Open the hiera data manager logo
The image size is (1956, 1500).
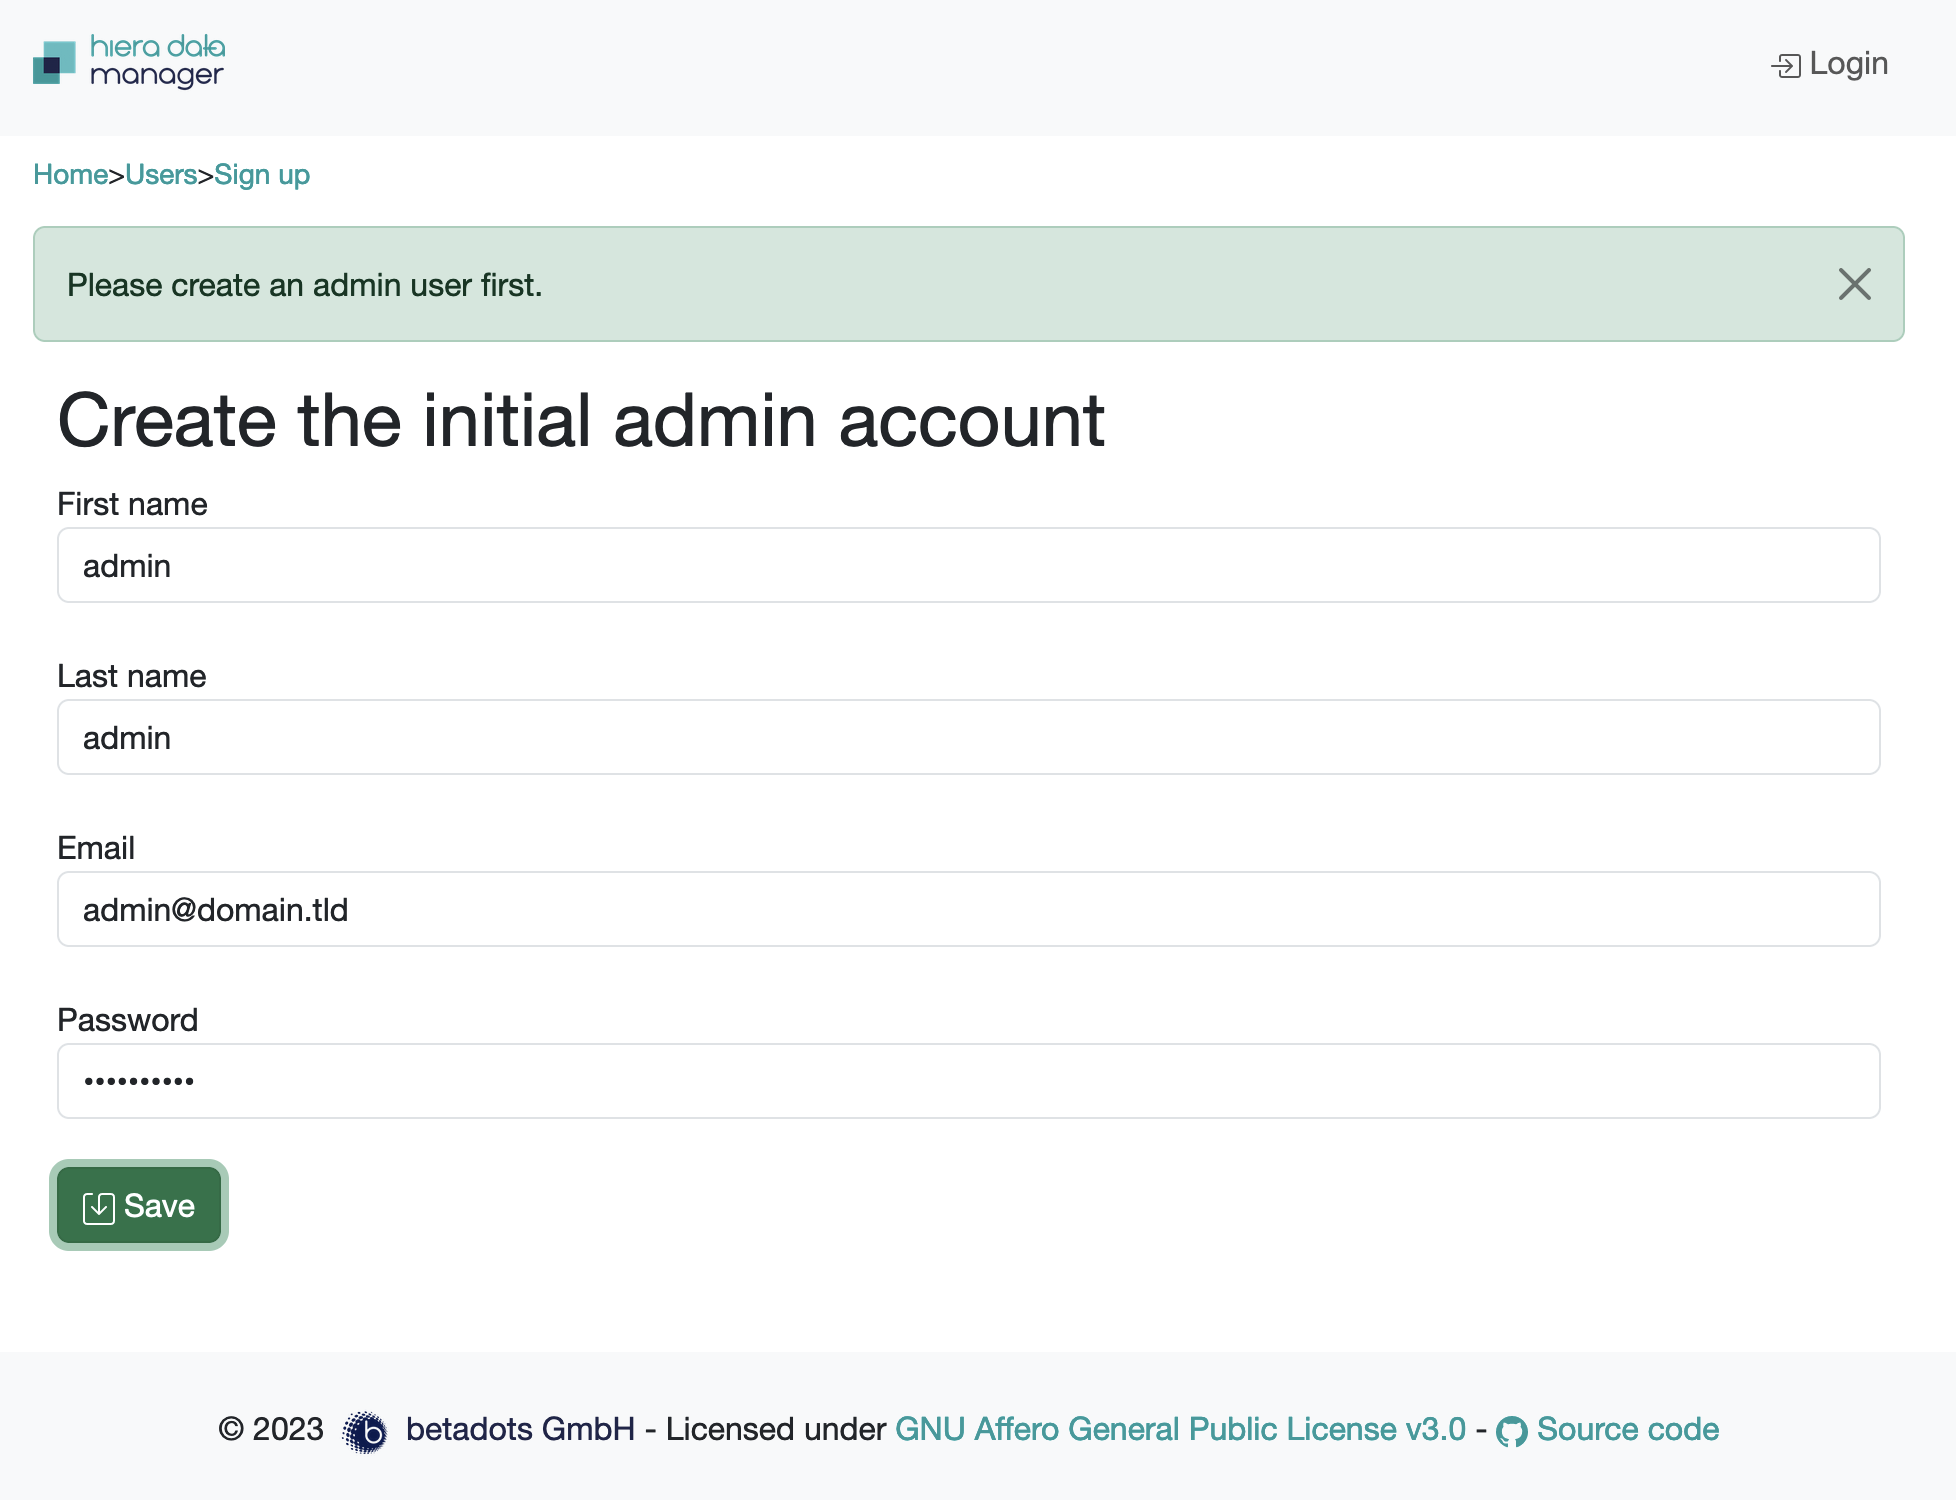coord(129,62)
